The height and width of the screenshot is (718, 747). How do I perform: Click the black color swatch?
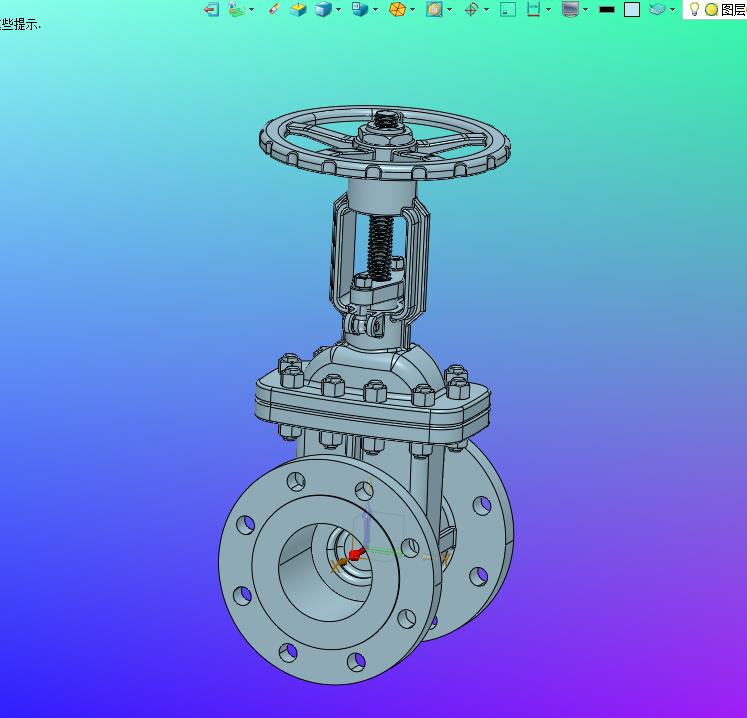click(x=606, y=10)
